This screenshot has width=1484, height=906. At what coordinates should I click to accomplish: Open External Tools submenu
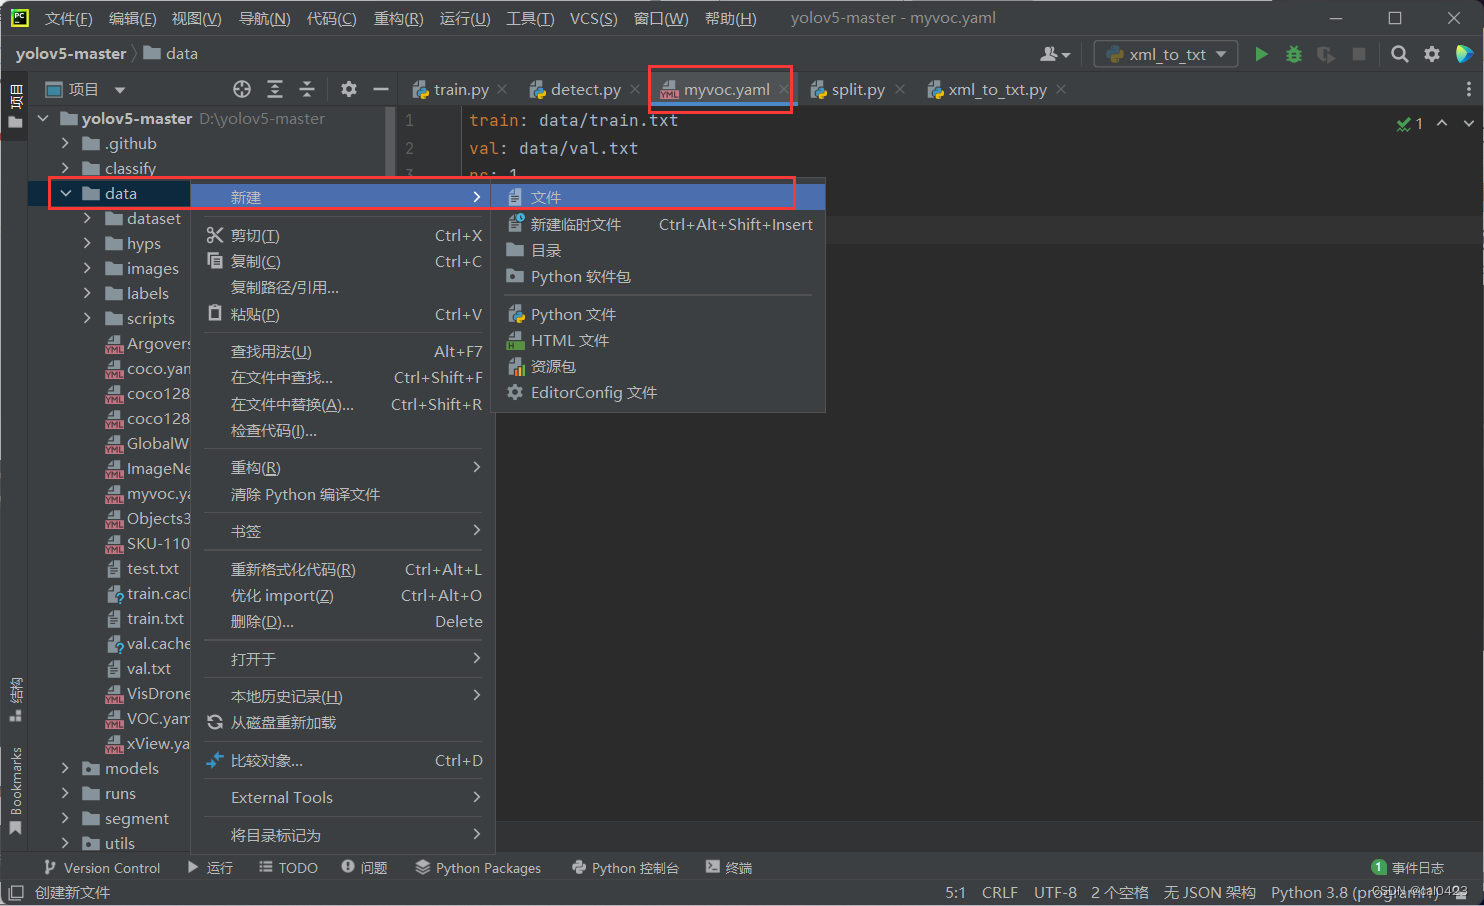(x=343, y=797)
